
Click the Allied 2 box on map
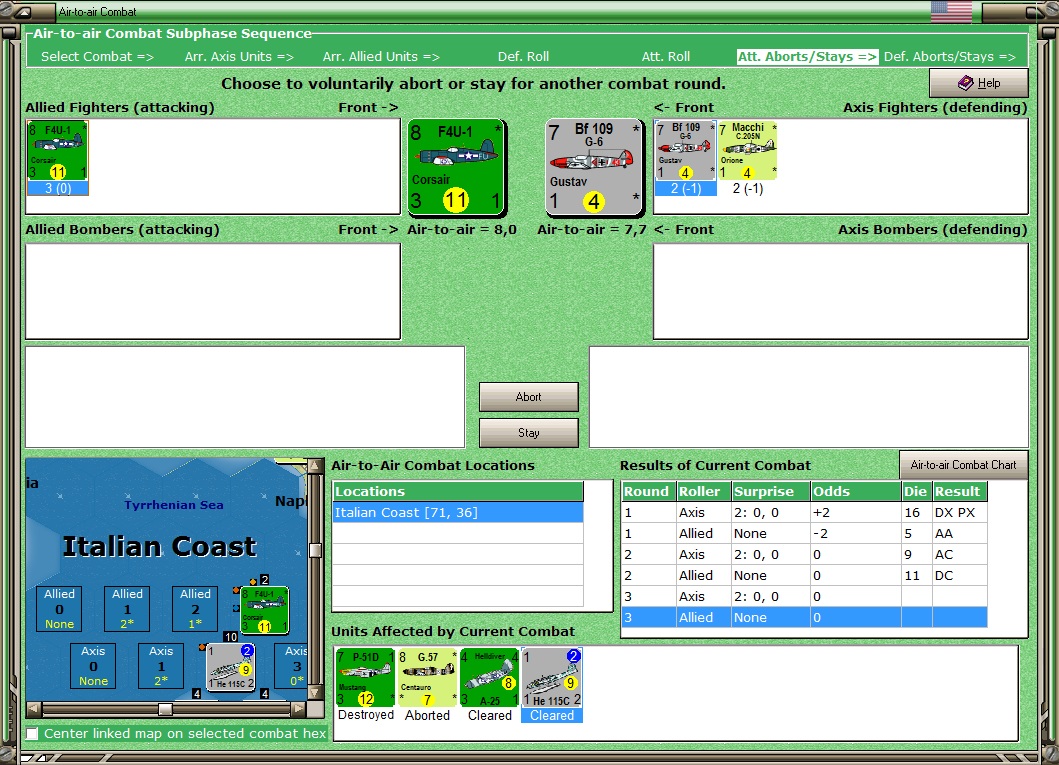coord(195,608)
